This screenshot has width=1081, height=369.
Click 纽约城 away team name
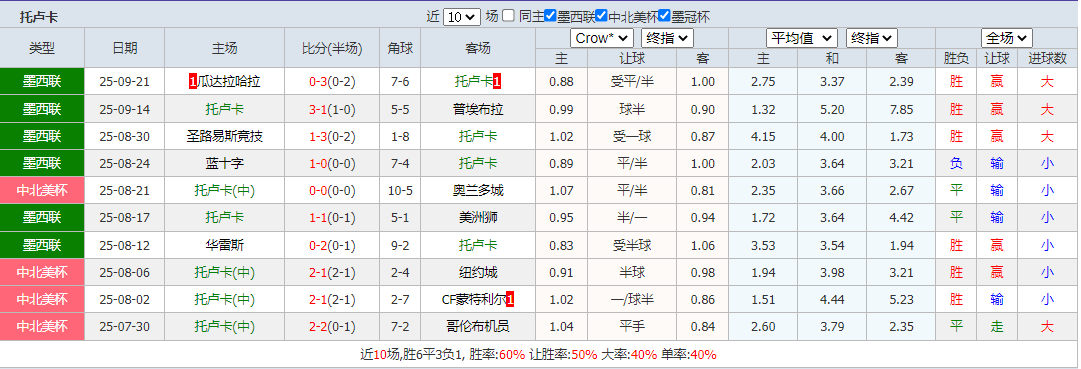pyautogui.click(x=478, y=273)
